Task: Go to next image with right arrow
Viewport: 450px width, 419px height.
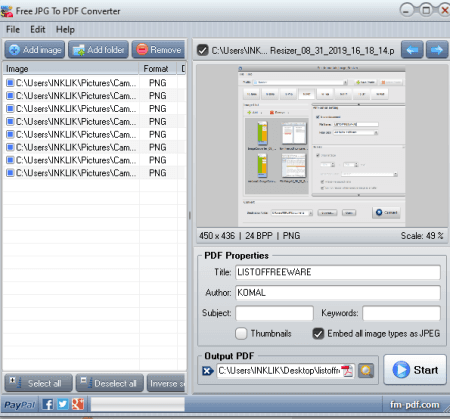Action: click(x=437, y=50)
